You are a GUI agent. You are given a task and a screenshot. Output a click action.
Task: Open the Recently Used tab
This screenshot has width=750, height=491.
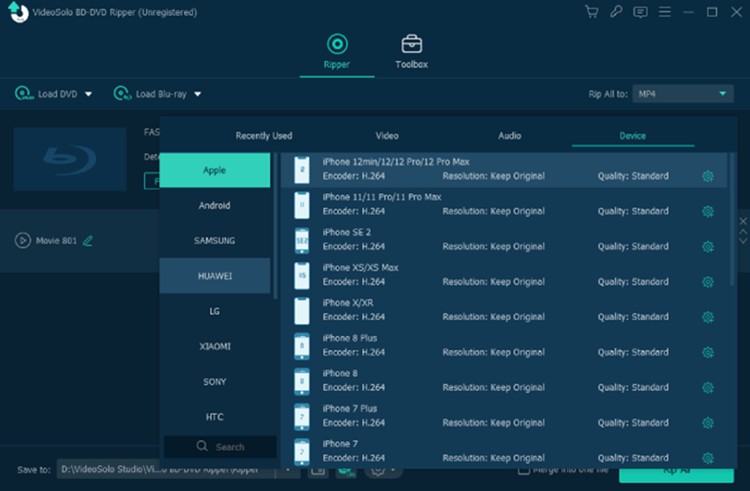coord(264,136)
